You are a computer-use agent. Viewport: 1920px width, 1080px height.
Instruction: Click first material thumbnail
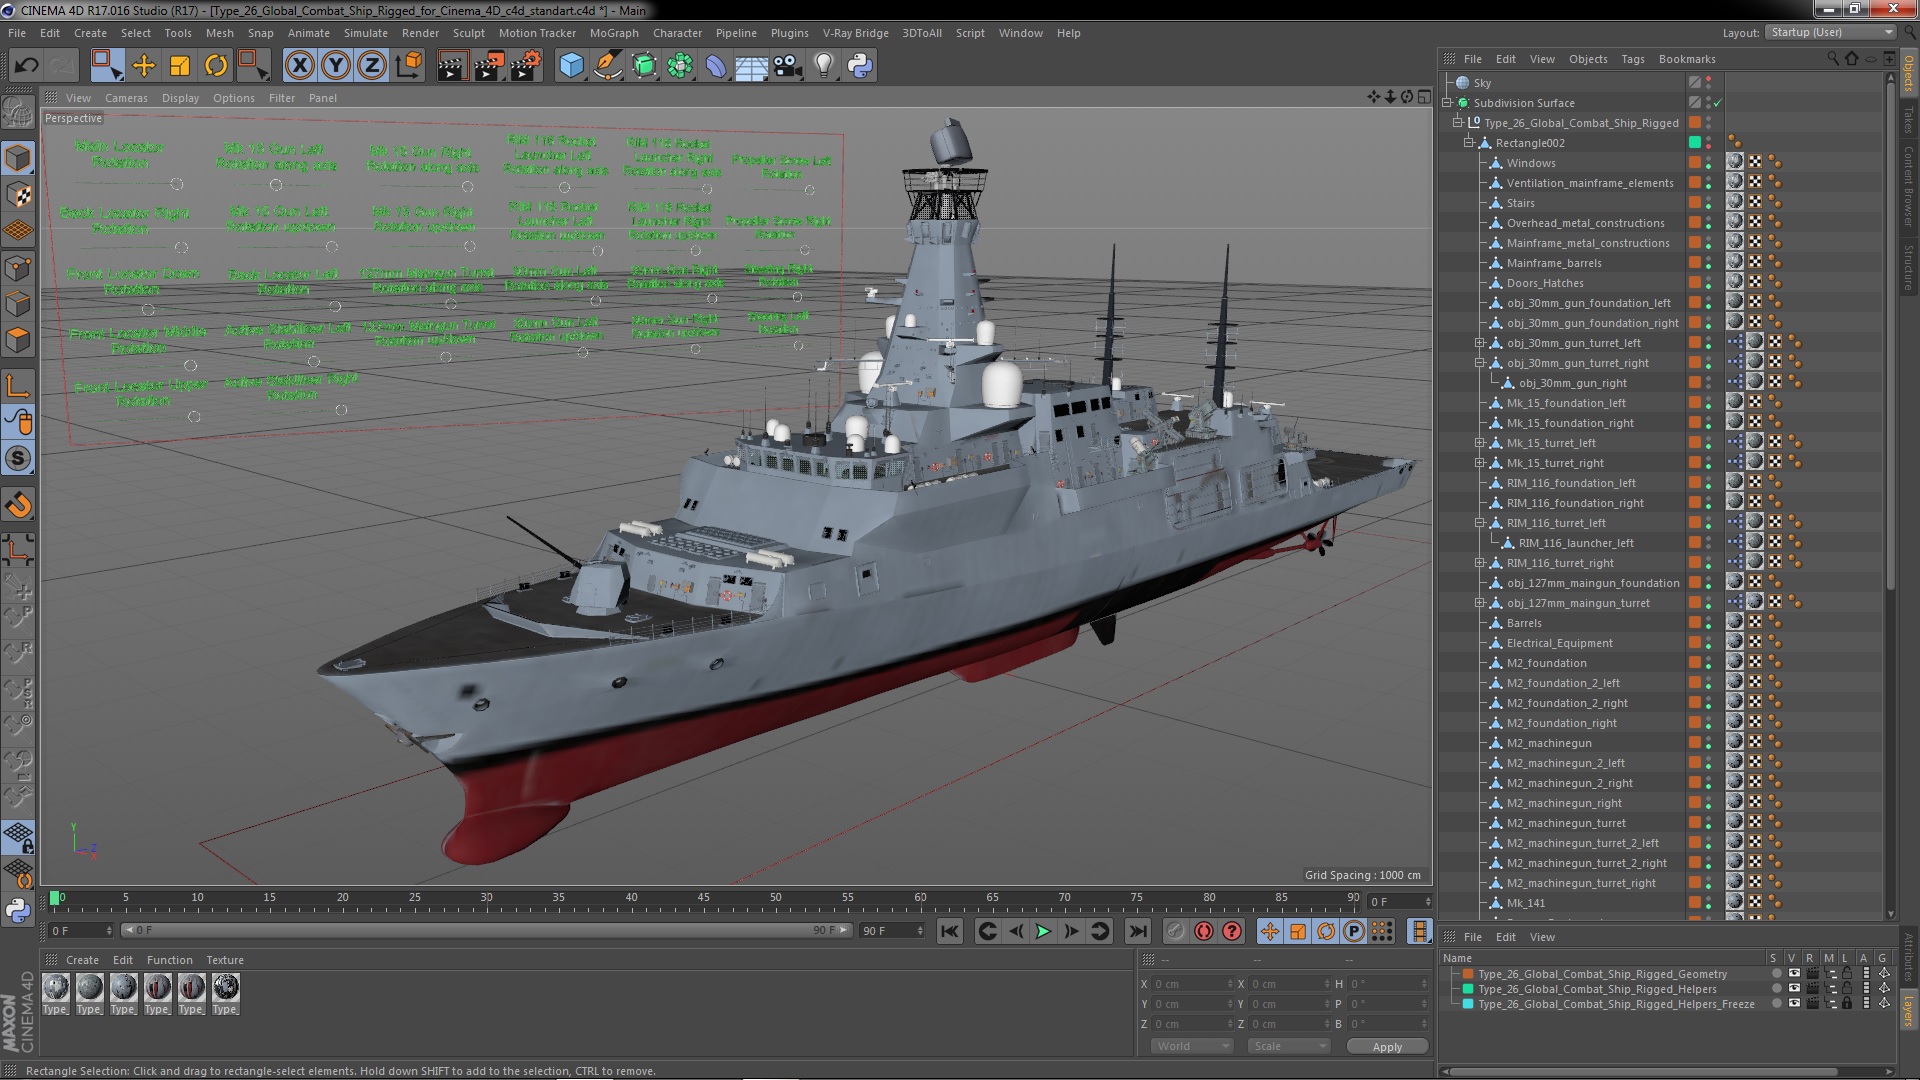tap(56, 987)
